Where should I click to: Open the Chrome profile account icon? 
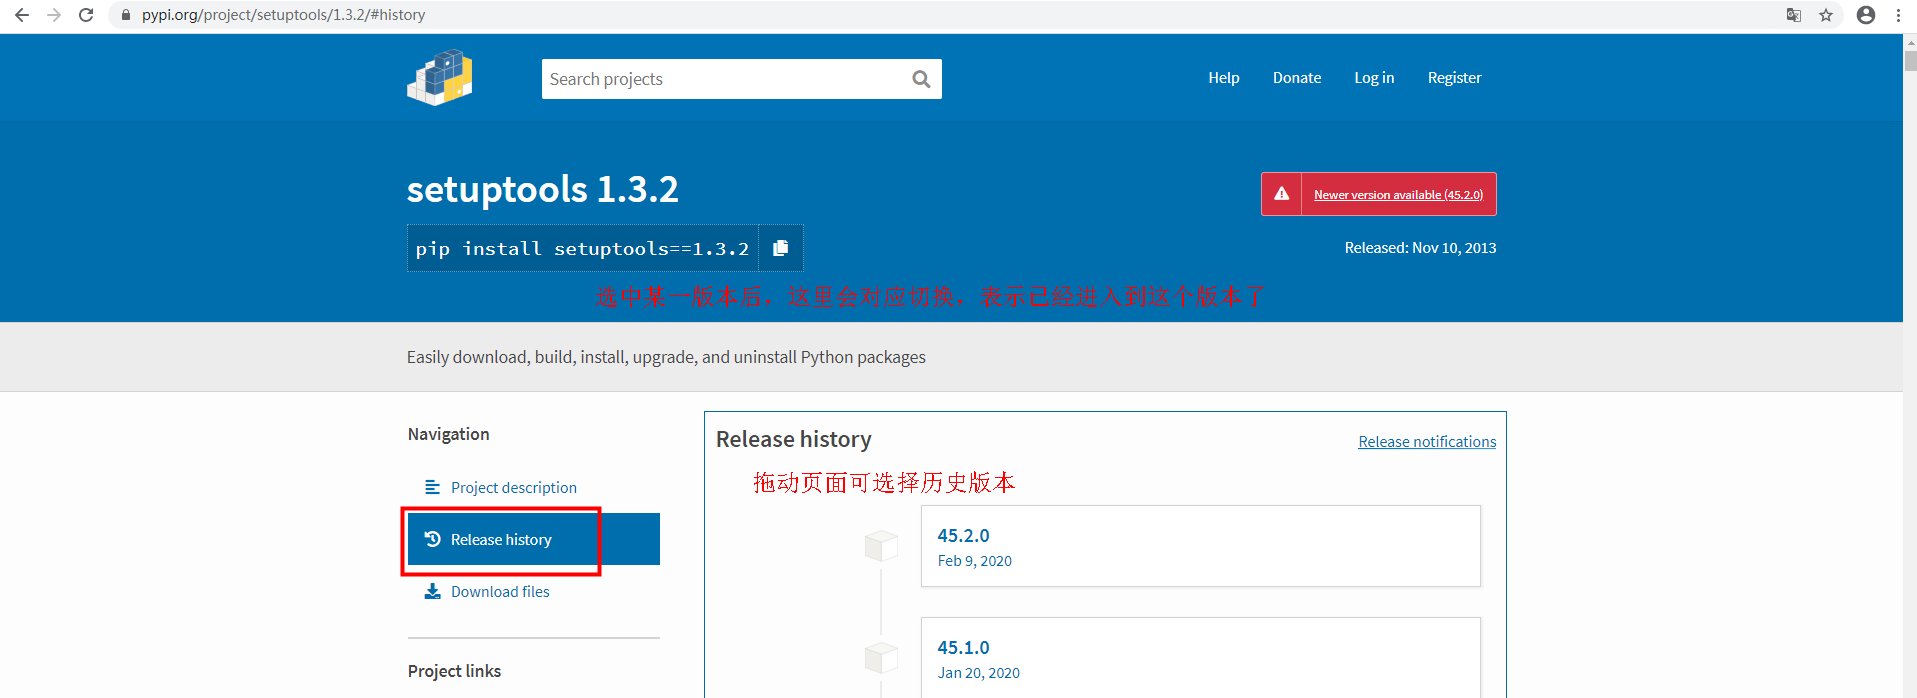point(1866,15)
